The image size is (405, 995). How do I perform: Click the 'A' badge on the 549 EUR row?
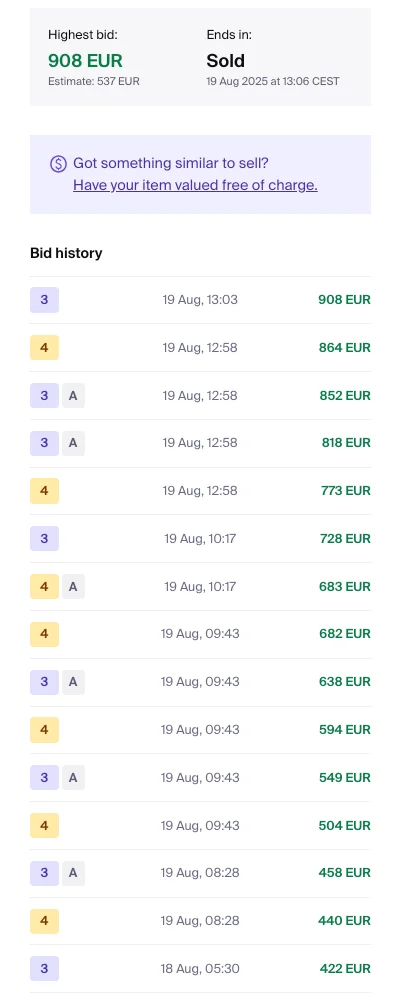[73, 777]
